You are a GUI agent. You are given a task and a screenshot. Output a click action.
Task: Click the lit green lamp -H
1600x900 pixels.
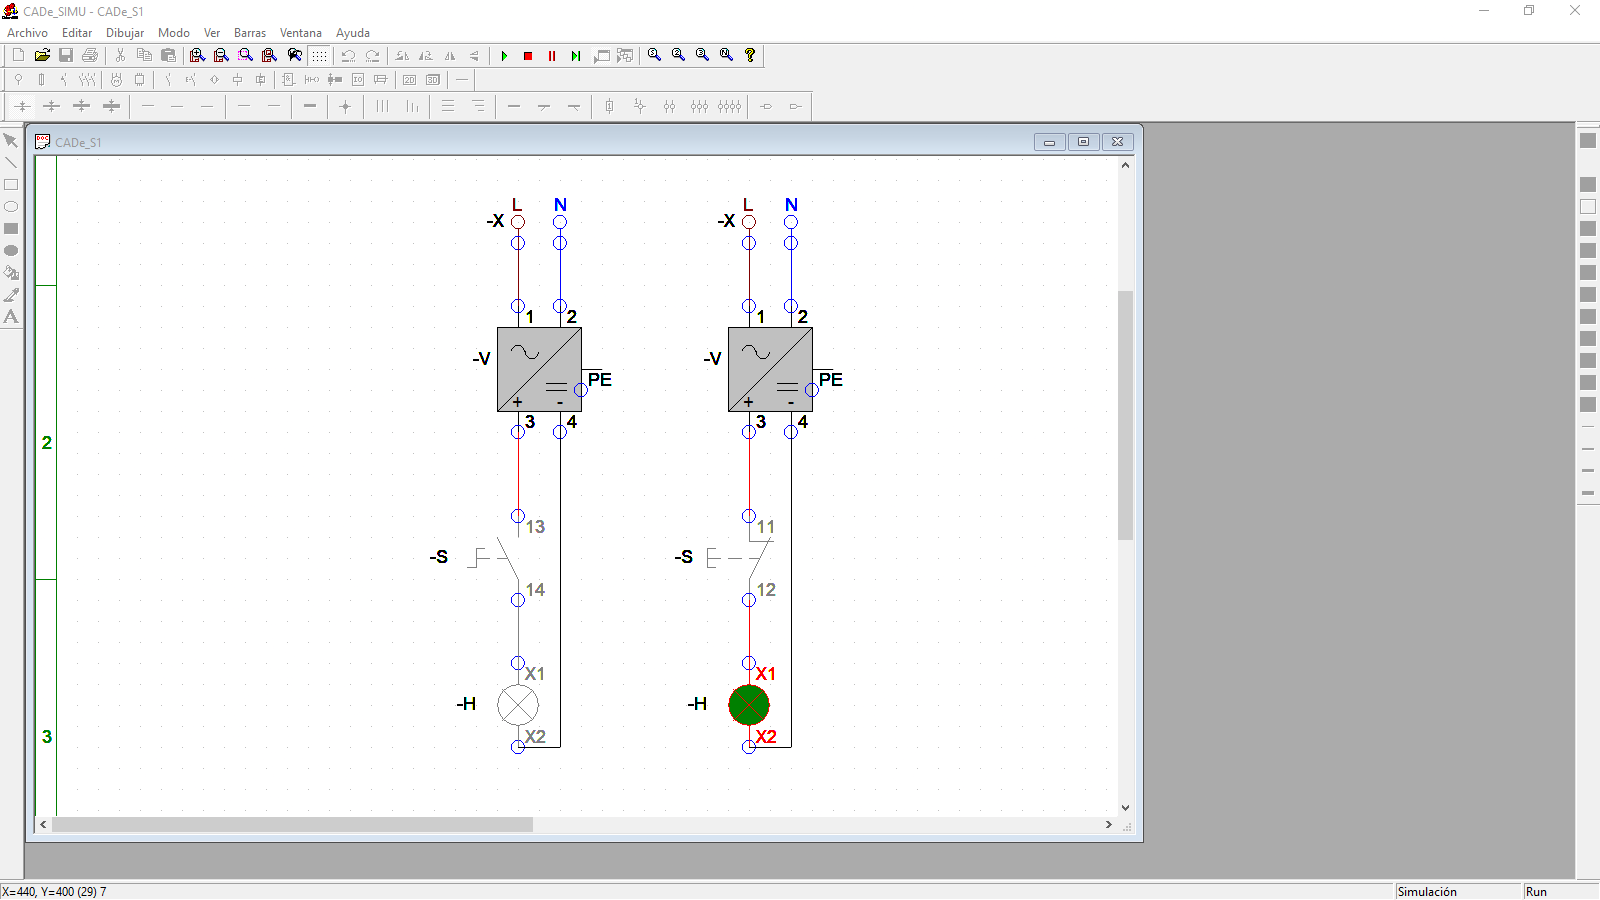[749, 705]
